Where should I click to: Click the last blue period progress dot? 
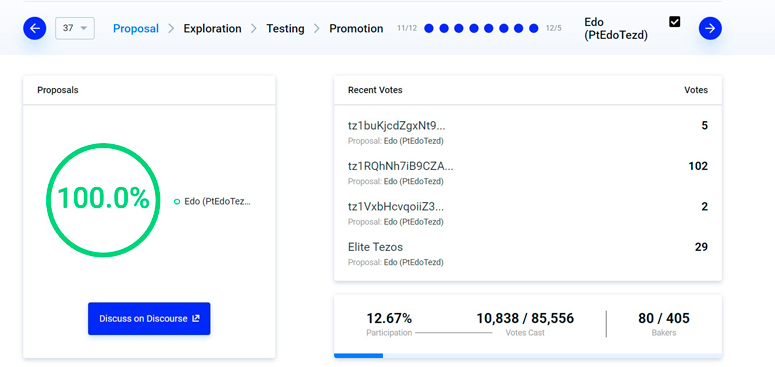[533, 28]
